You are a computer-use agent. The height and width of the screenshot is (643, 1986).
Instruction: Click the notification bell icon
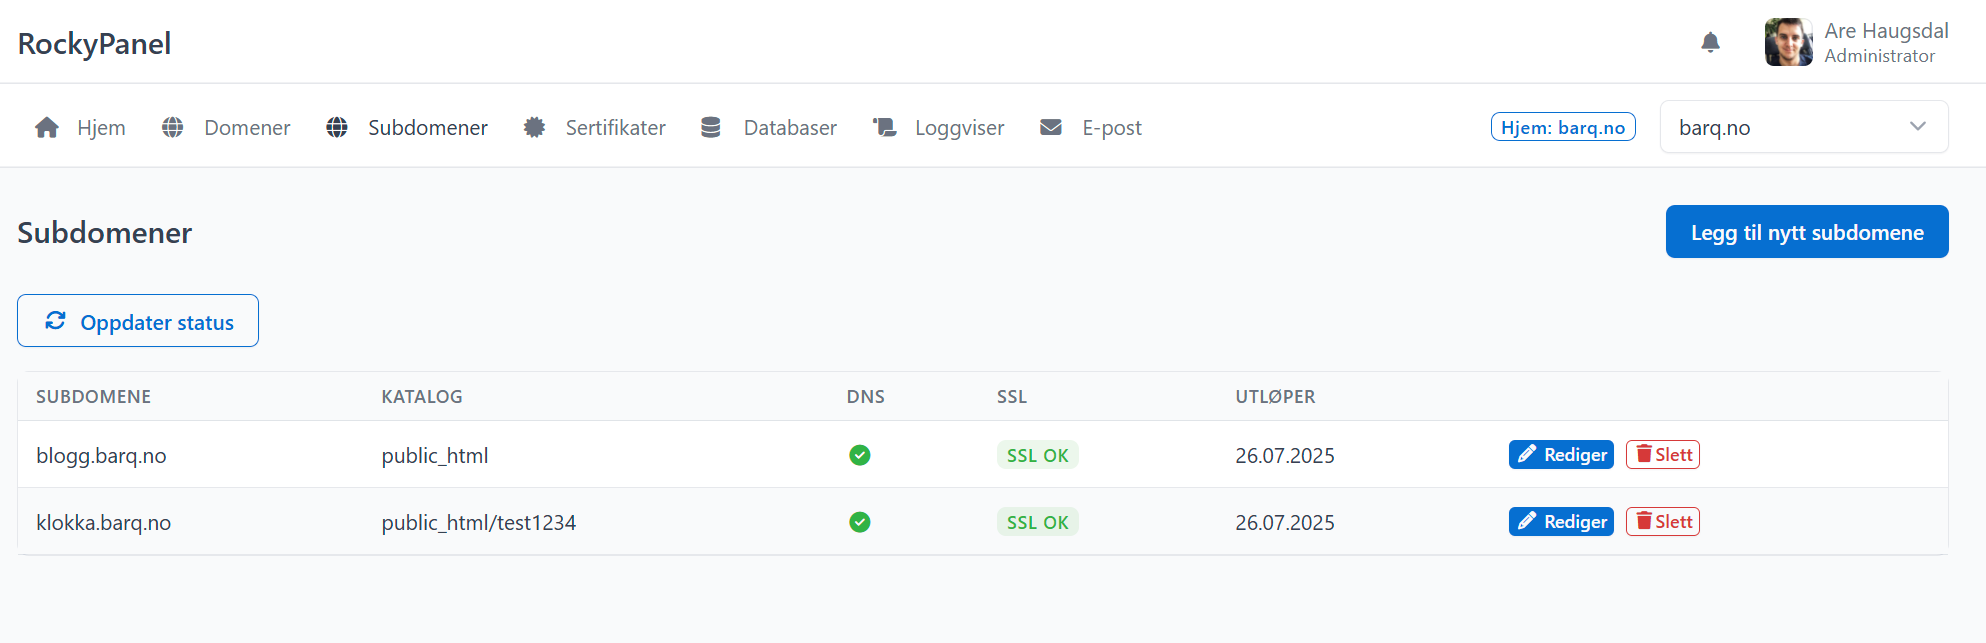click(x=1710, y=42)
